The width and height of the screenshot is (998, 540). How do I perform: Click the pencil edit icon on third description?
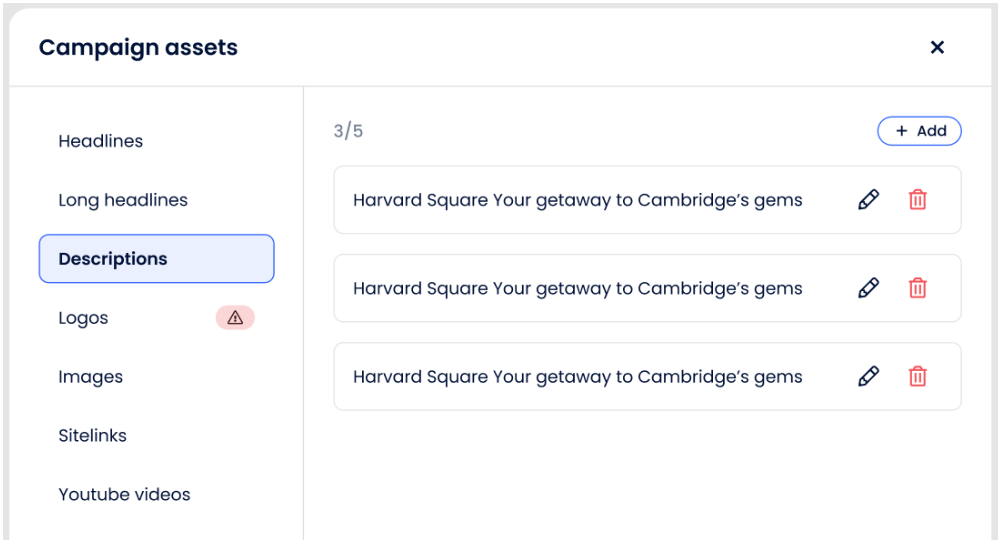click(868, 377)
